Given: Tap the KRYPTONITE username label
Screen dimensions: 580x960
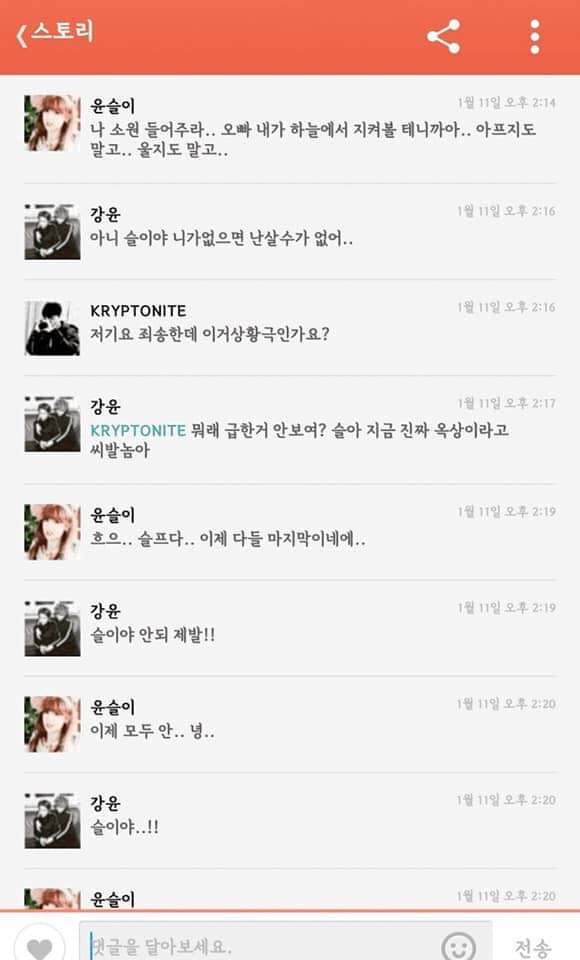Looking at the screenshot, I should click(138, 311).
